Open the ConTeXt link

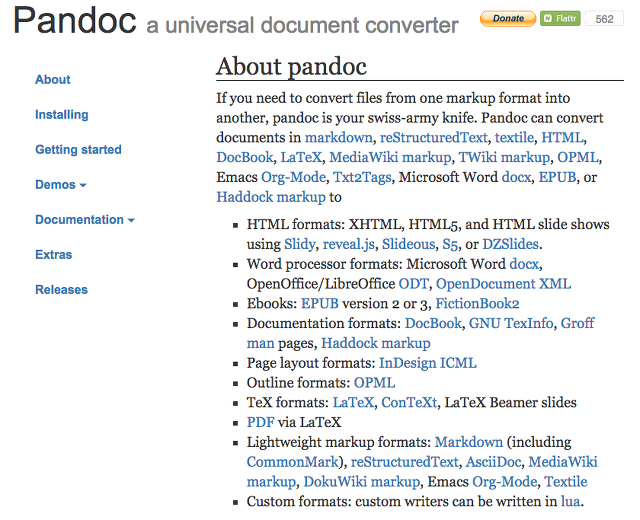point(409,403)
